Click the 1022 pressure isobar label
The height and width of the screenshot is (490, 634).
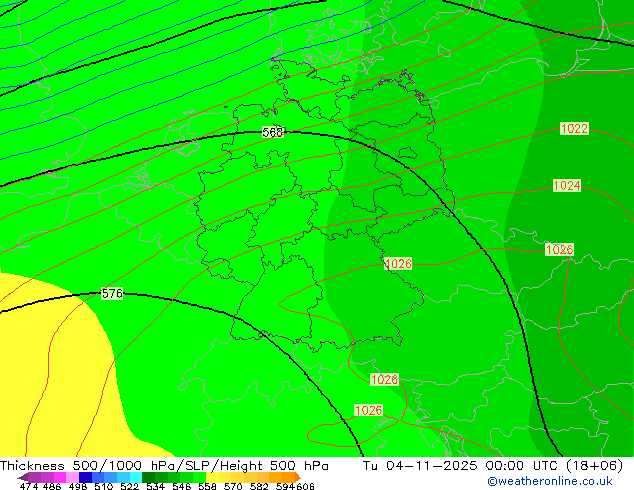pos(574,129)
